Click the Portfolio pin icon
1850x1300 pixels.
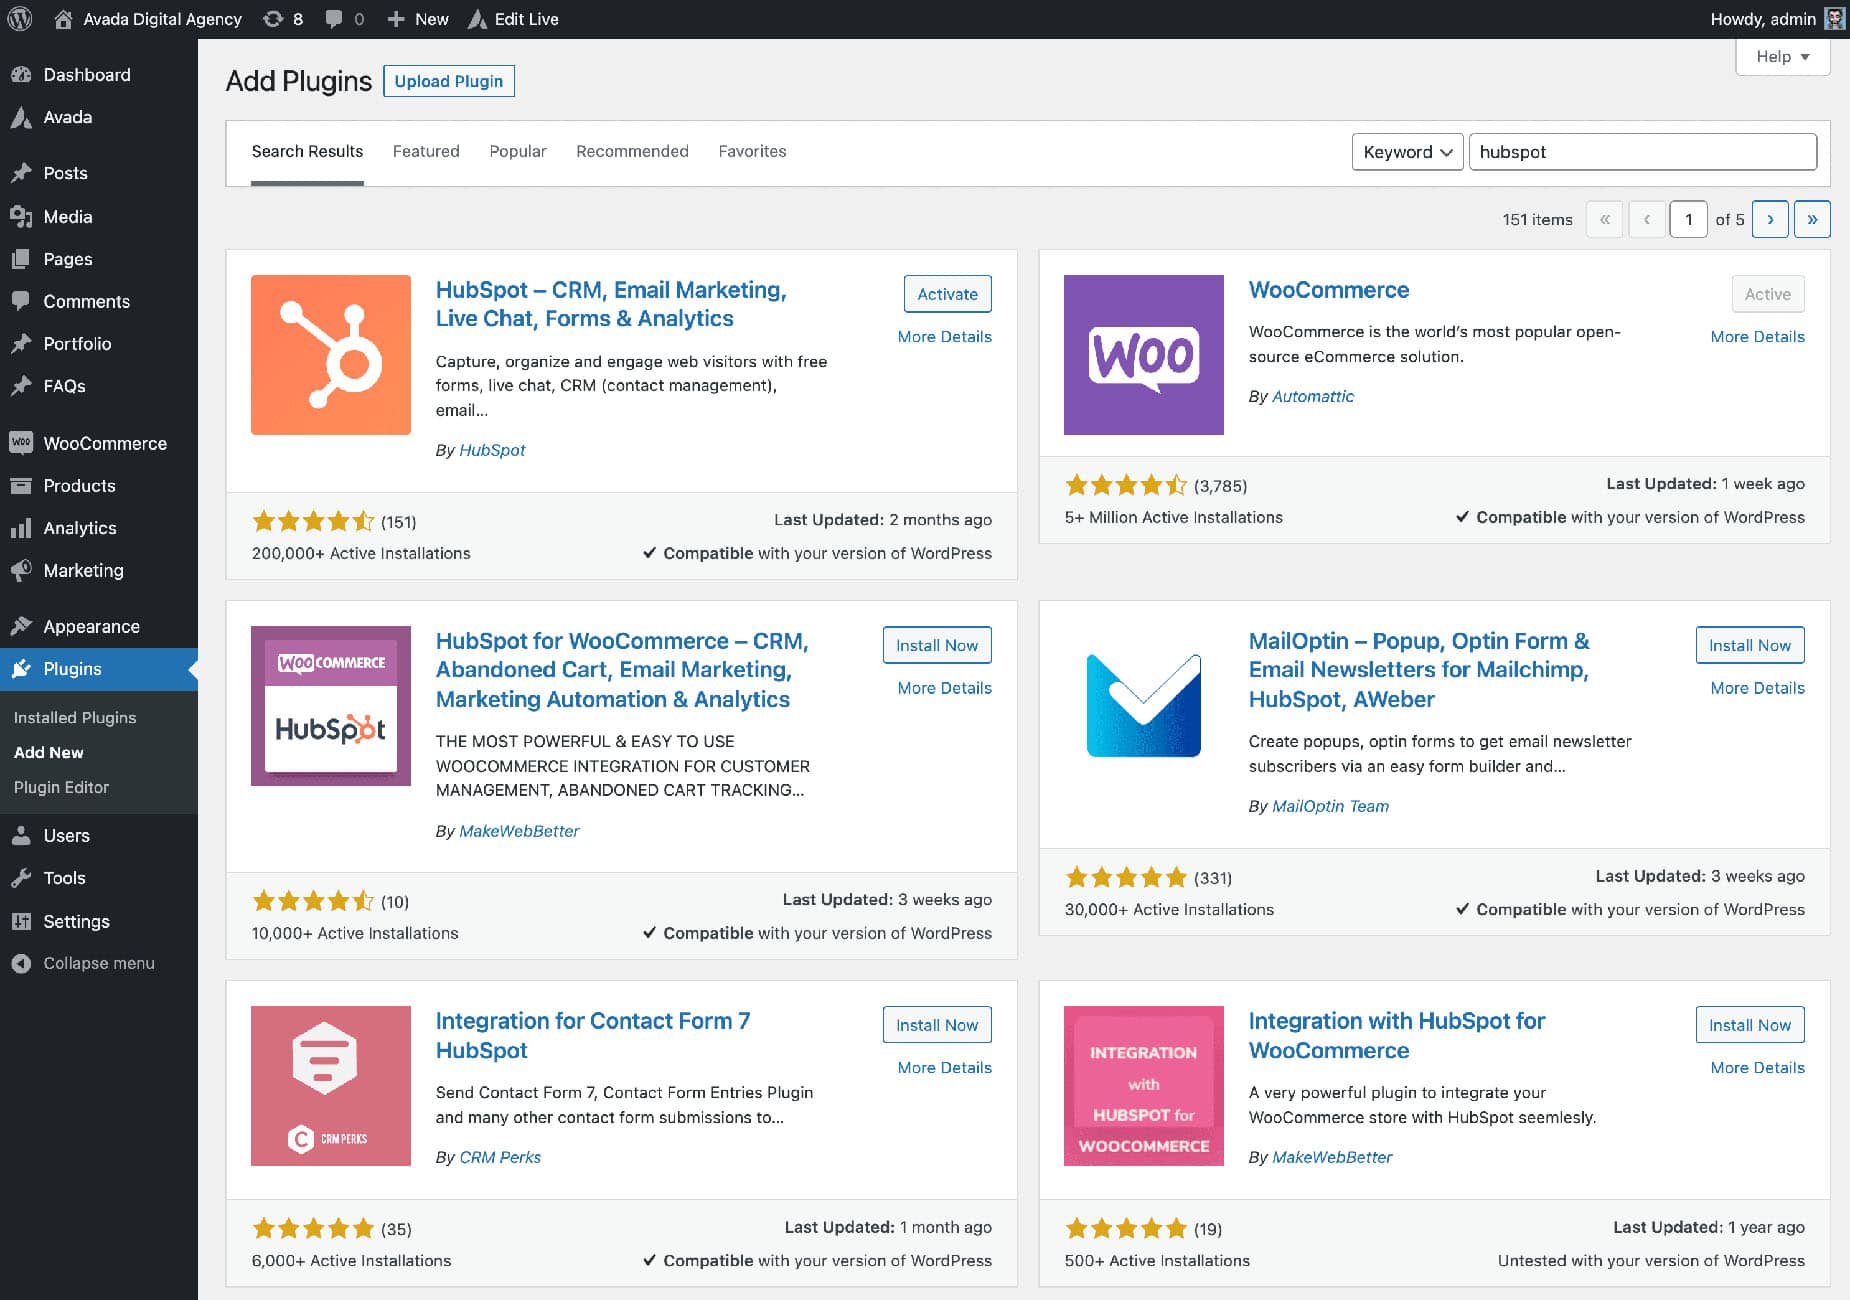click(21, 343)
